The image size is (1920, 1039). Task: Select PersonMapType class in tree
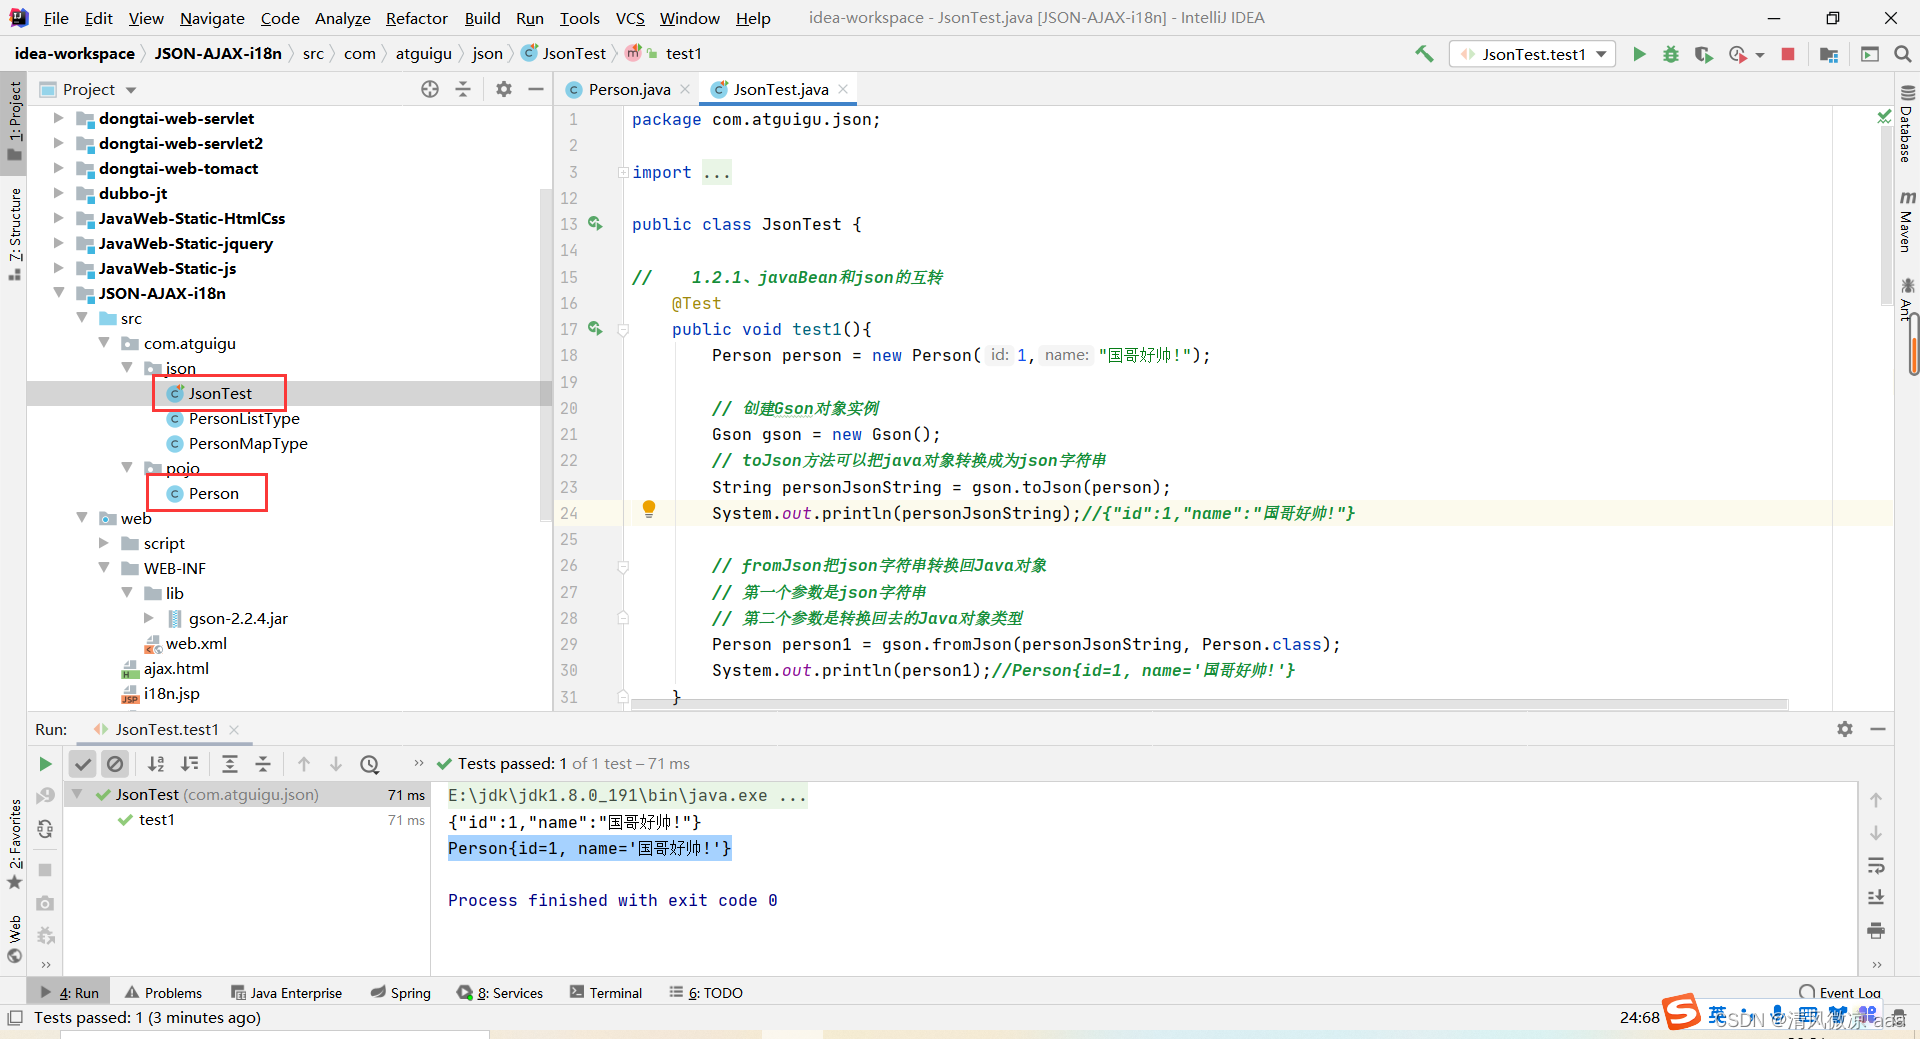click(x=248, y=443)
